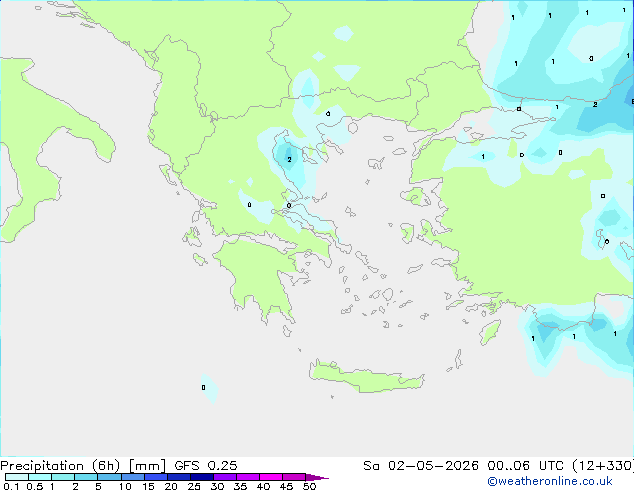Select the 30–35 mm purple legend swatch
634x490 pixels.
coord(224,477)
